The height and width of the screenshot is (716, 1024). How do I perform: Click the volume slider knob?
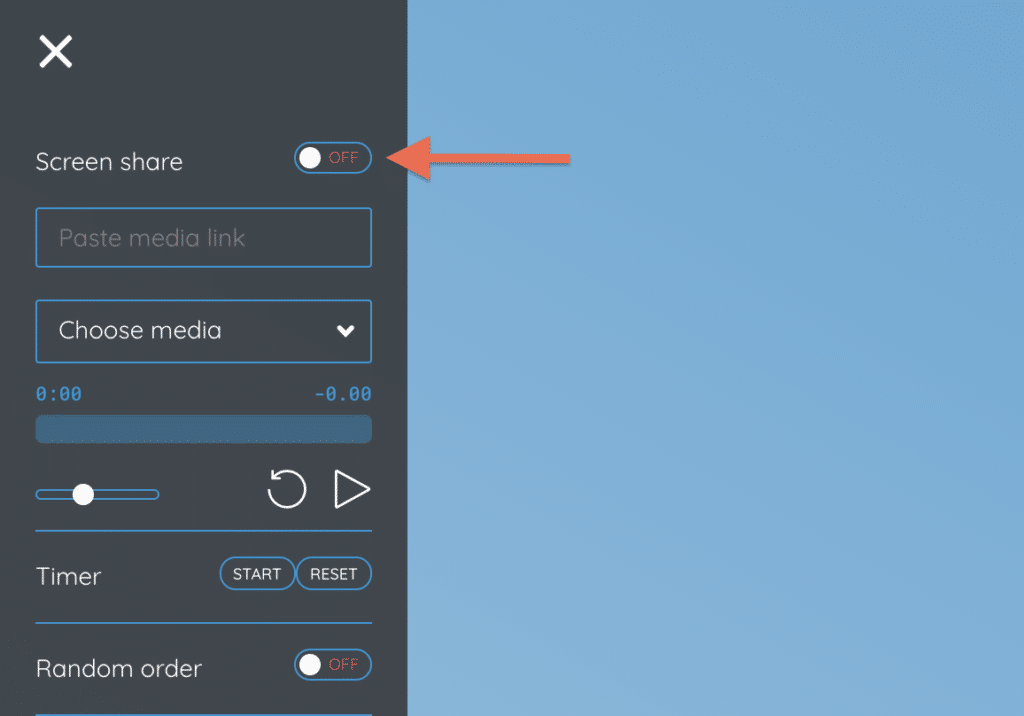pos(83,495)
